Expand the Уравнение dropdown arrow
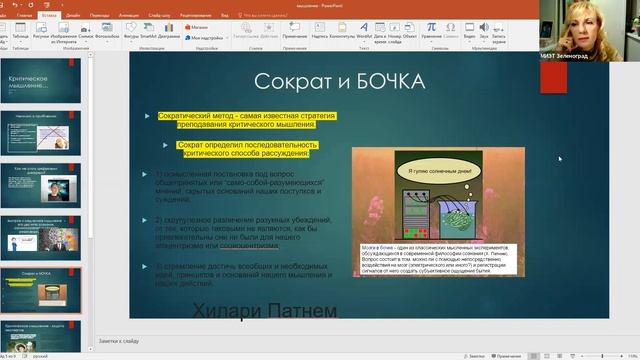 click(x=431, y=42)
